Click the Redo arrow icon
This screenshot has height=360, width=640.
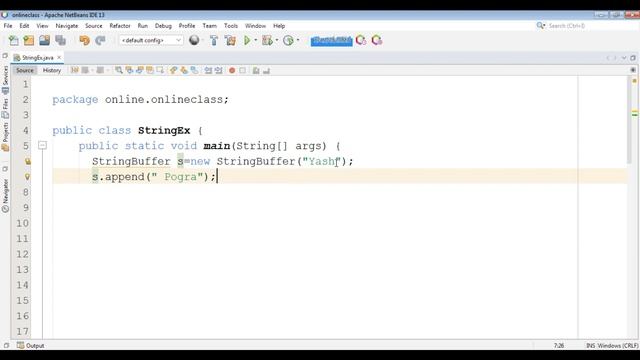point(100,40)
